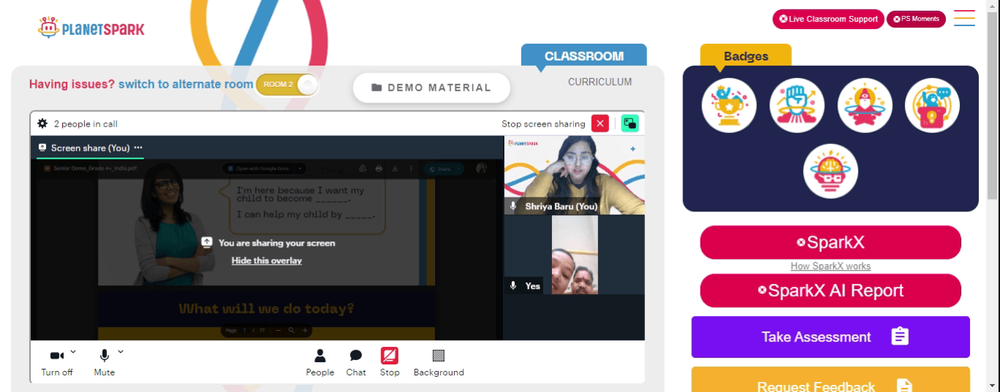Click Take Assessment
The width and height of the screenshot is (1000, 392).
point(830,337)
